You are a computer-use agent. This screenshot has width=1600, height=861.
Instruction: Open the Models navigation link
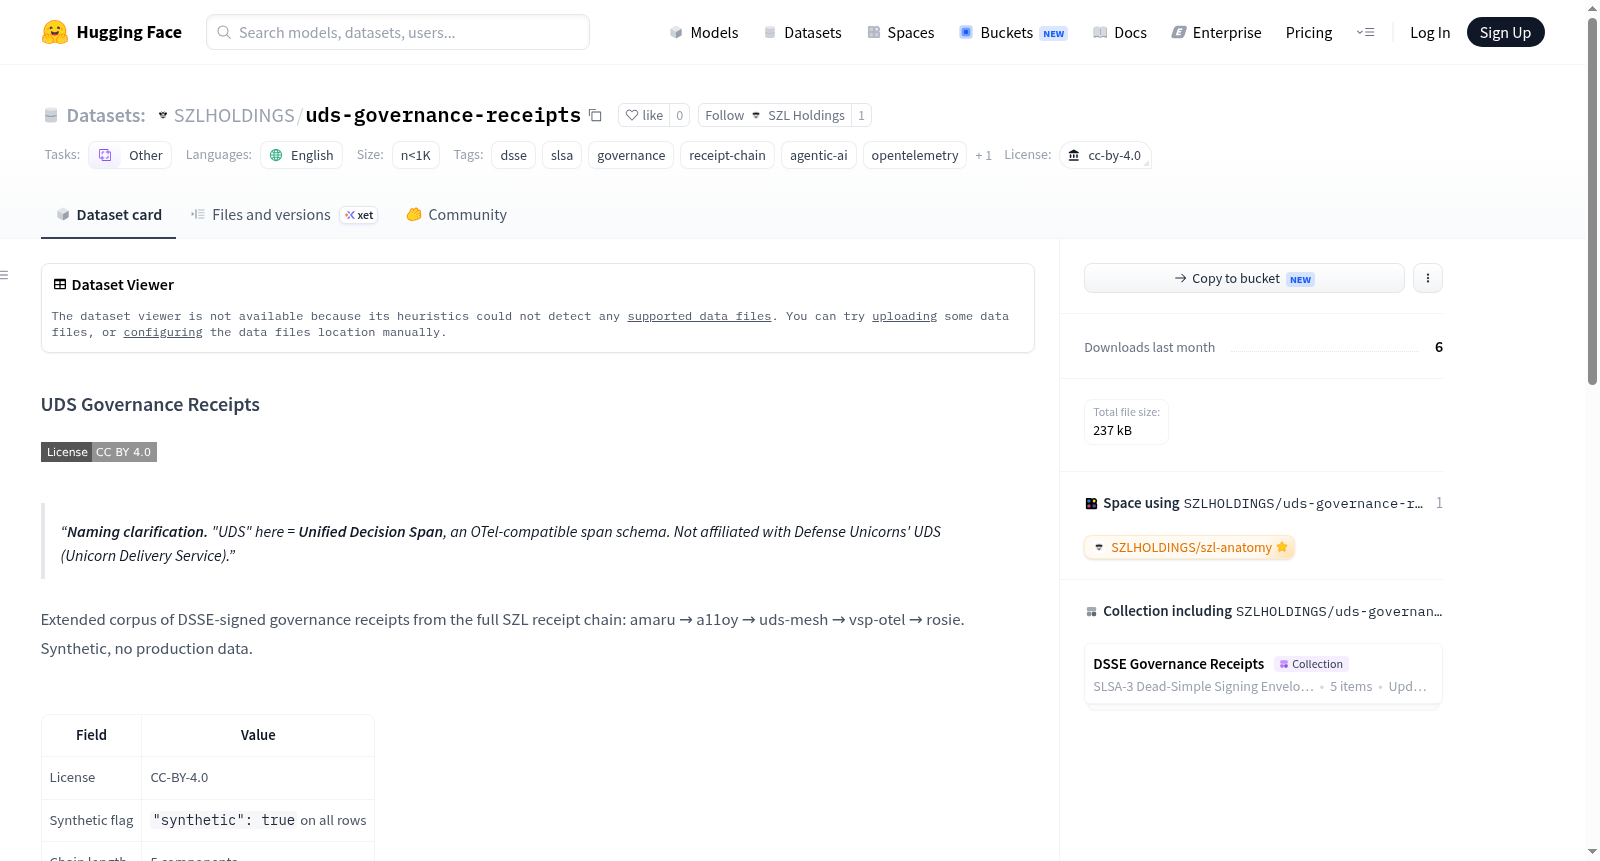click(704, 32)
